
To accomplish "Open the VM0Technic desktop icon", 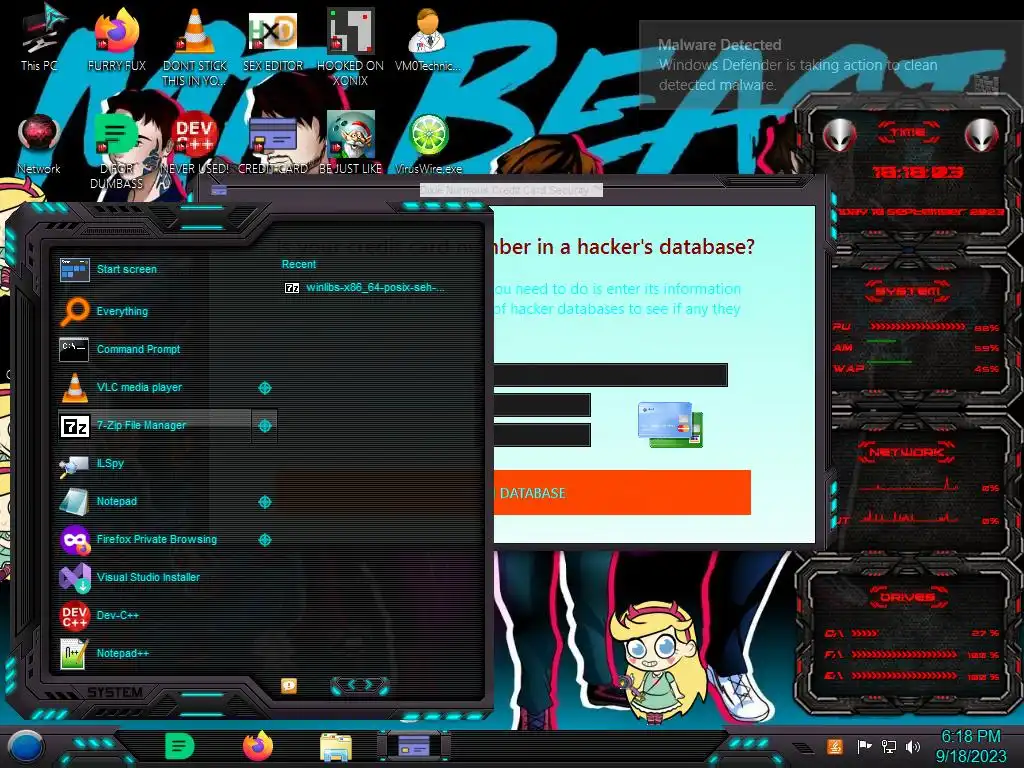I will tap(428, 38).
